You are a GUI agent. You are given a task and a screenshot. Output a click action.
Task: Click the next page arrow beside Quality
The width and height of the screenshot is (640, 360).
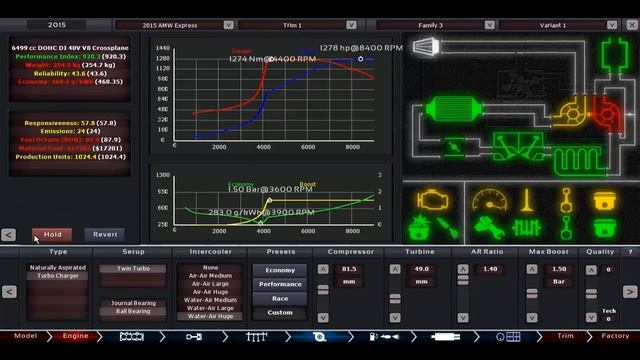pyautogui.click(x=630, y=291)
